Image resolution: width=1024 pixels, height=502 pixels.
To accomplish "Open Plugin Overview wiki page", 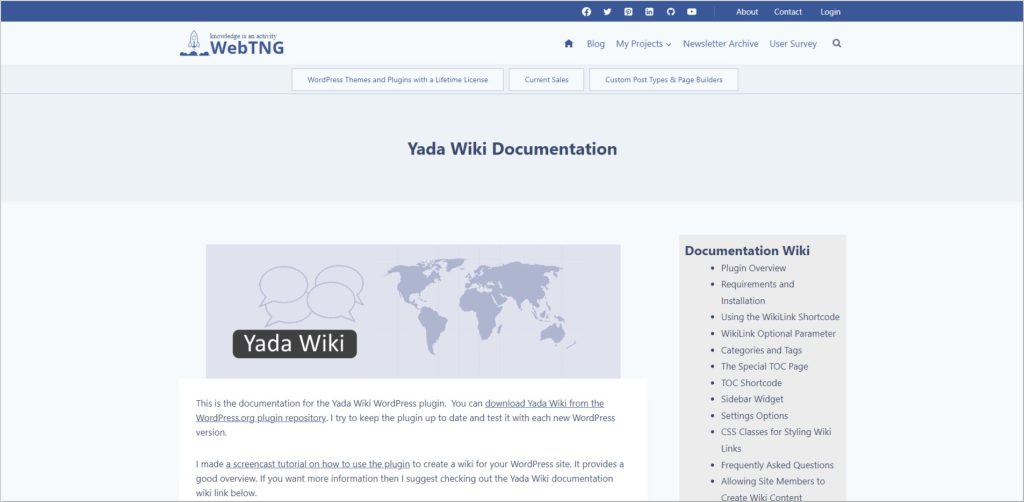I will (x=754, y=268).
